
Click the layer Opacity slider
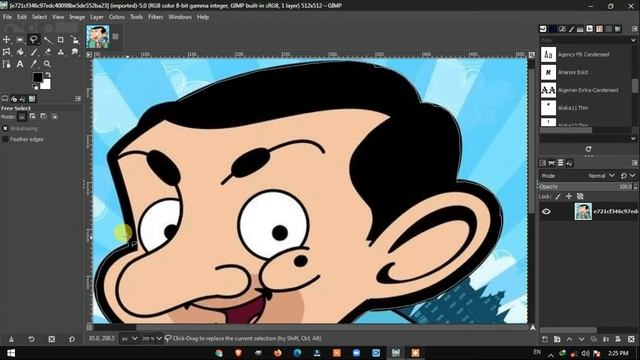pyautogui.click(x=587, y=187)
